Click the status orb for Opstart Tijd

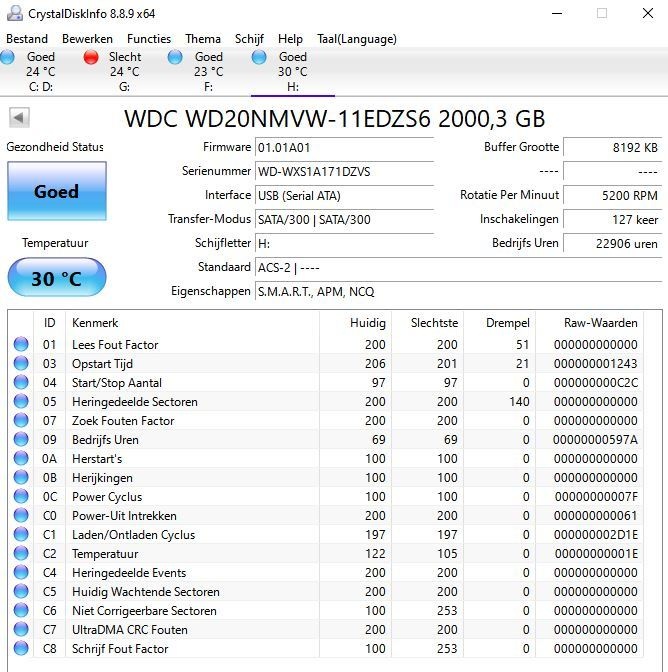pyautogui.click(x=21, y=363)
